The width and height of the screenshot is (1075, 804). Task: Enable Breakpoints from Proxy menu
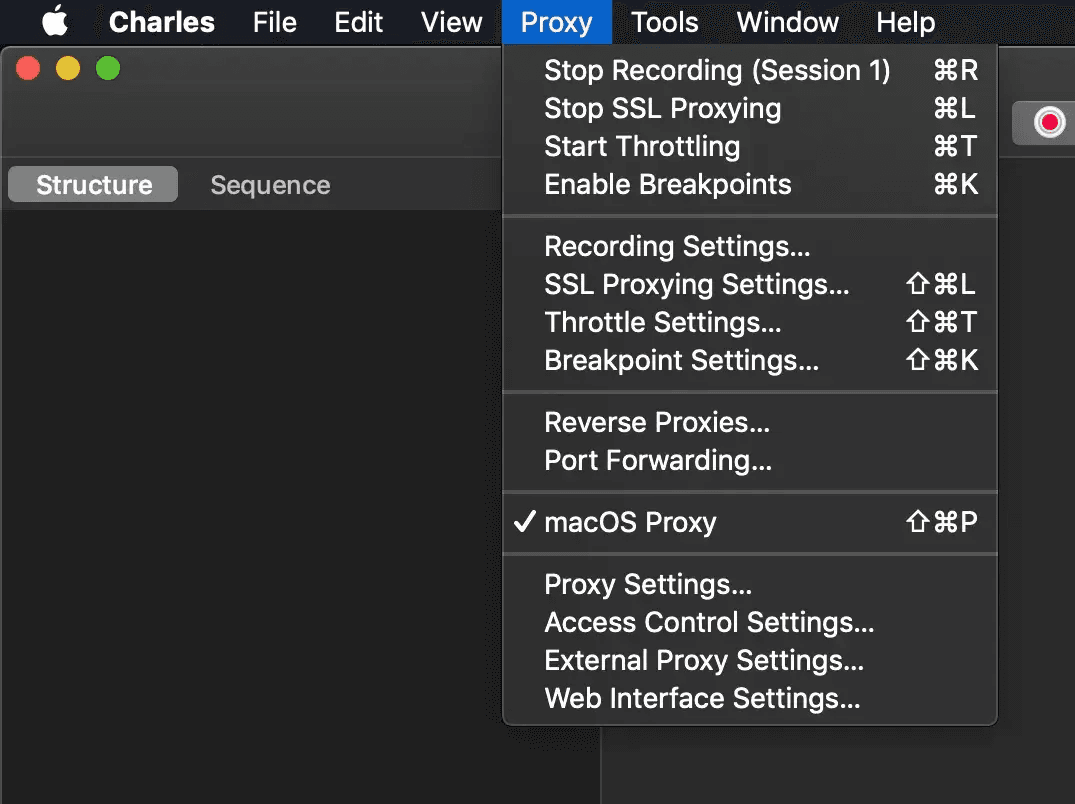(667, 185)
